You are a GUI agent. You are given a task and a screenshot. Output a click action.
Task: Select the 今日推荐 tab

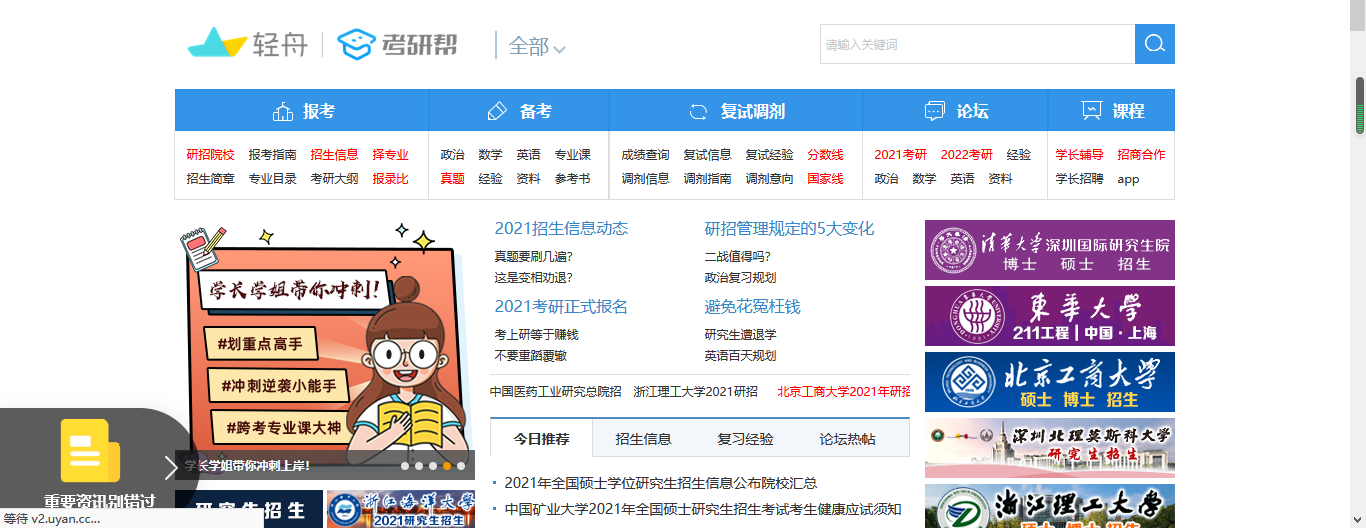pyautogui.click(x=541, y=438)
